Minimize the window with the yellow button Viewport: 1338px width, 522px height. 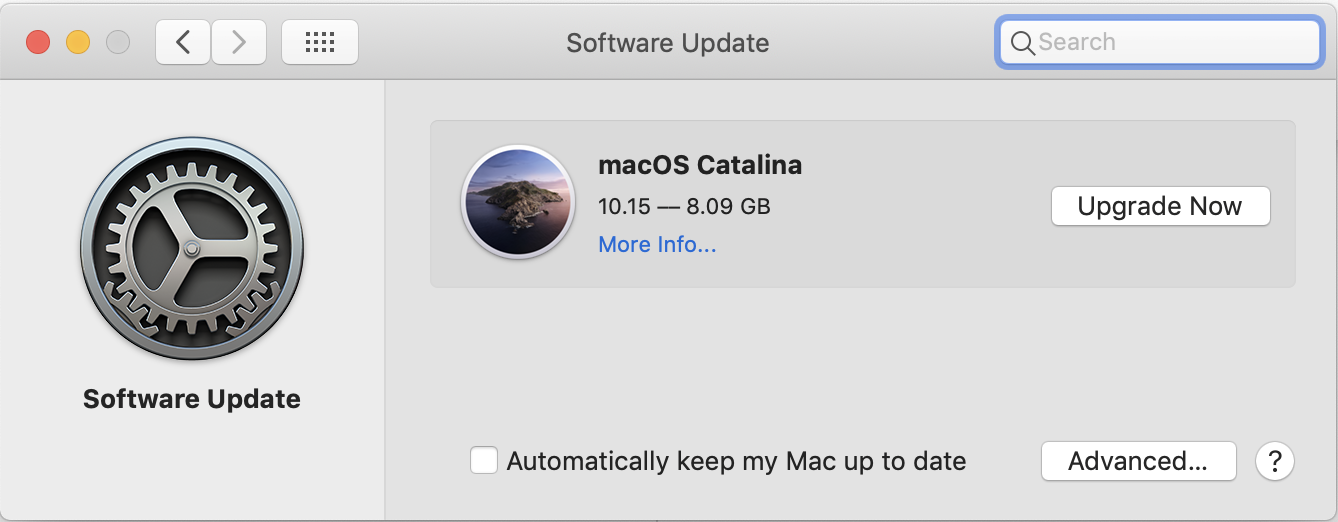tap(78, 42)
